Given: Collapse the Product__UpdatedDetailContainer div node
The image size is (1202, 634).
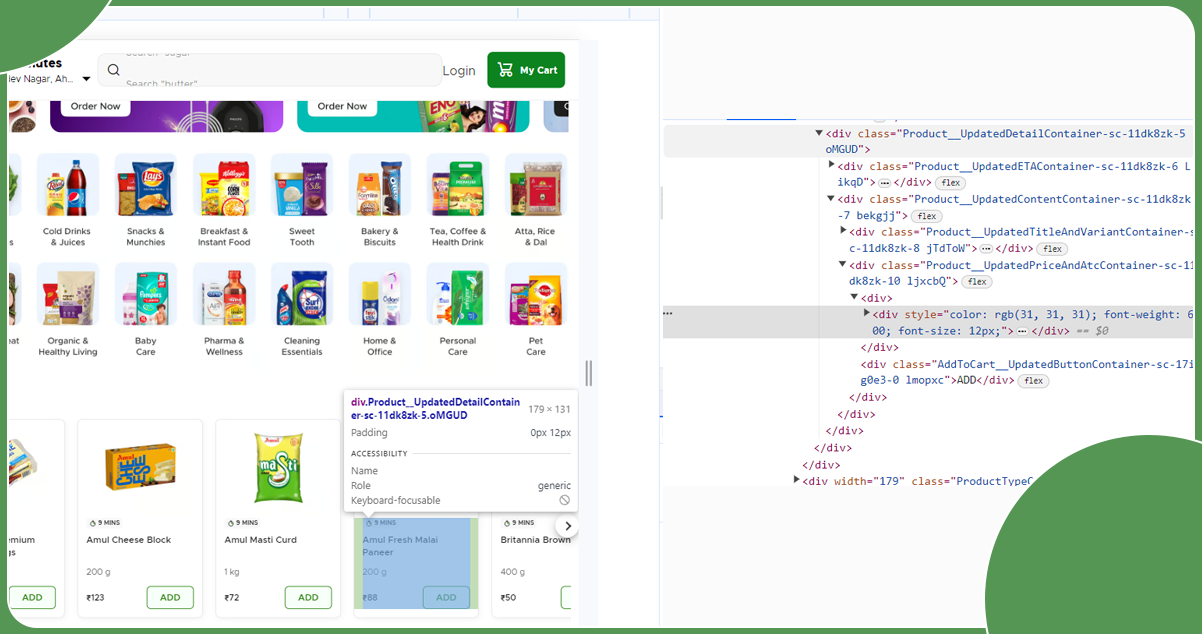Looking at the screenshot, I should (818, 133).
